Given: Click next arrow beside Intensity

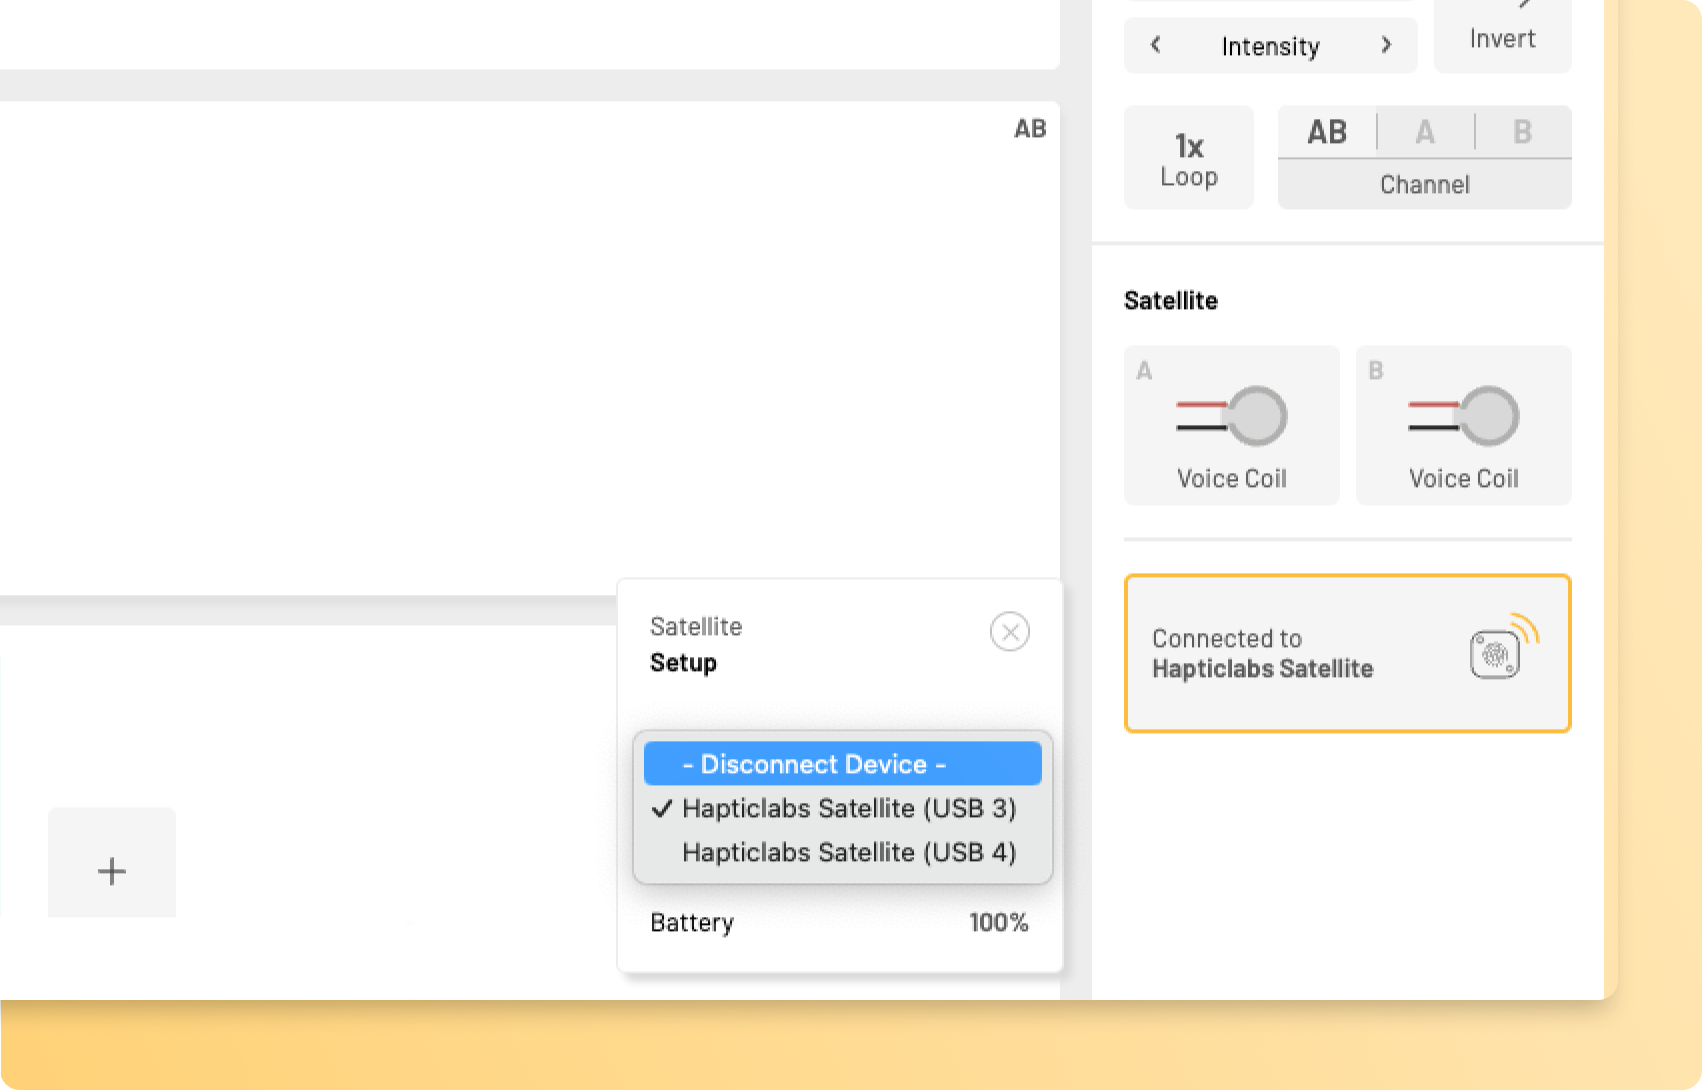Looking at the screenshot, I should (x=1386, y=45).
